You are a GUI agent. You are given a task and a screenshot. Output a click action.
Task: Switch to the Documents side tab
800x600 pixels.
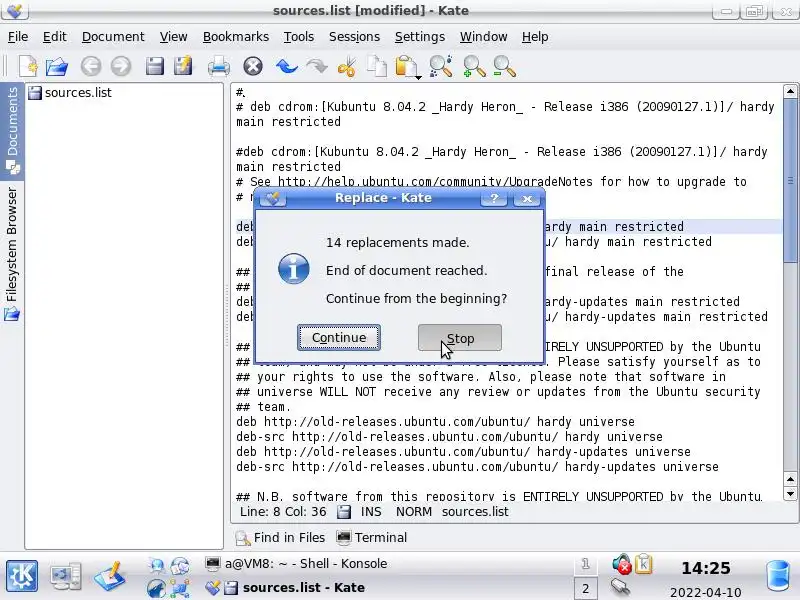(12, 131)
